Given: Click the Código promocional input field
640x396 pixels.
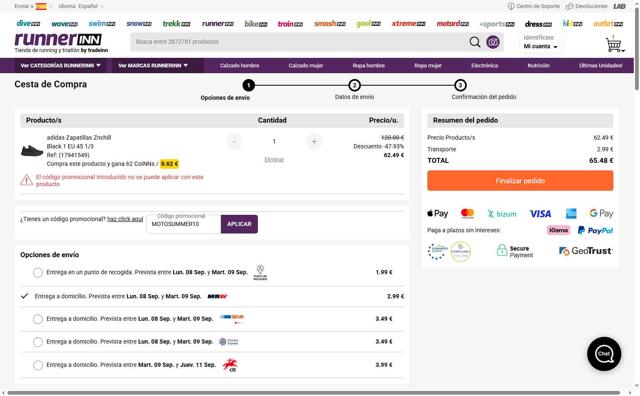Looking at the screenshot, I should pos(184,224).
